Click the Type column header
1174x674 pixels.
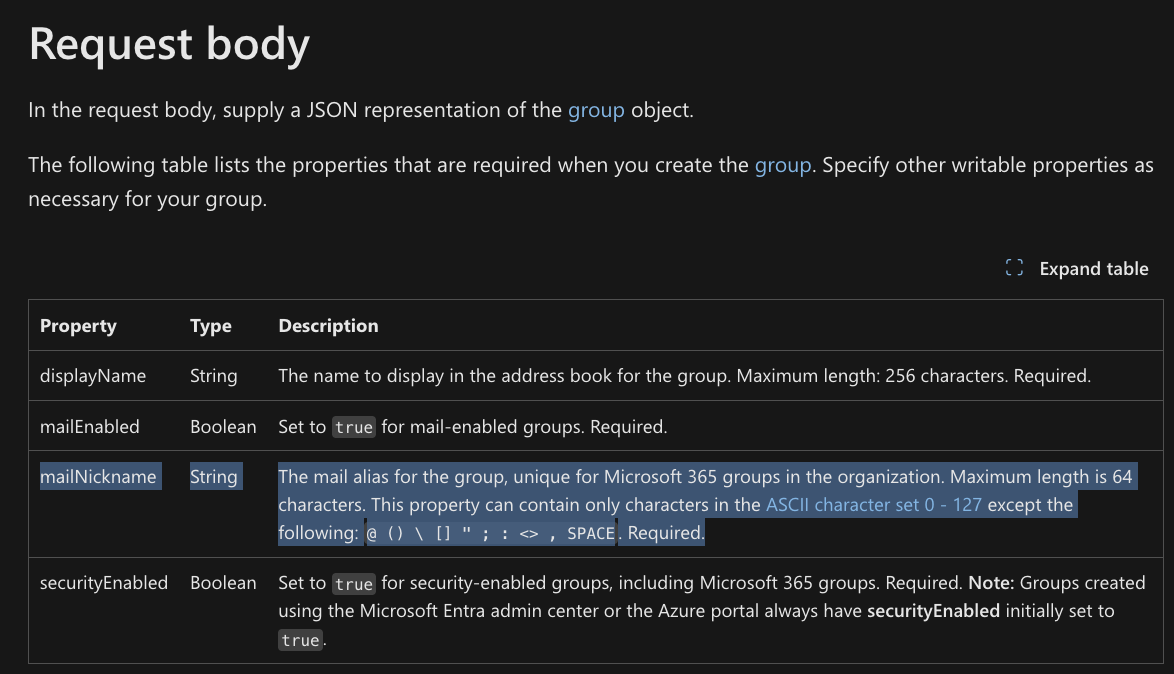tap(209, 325)
